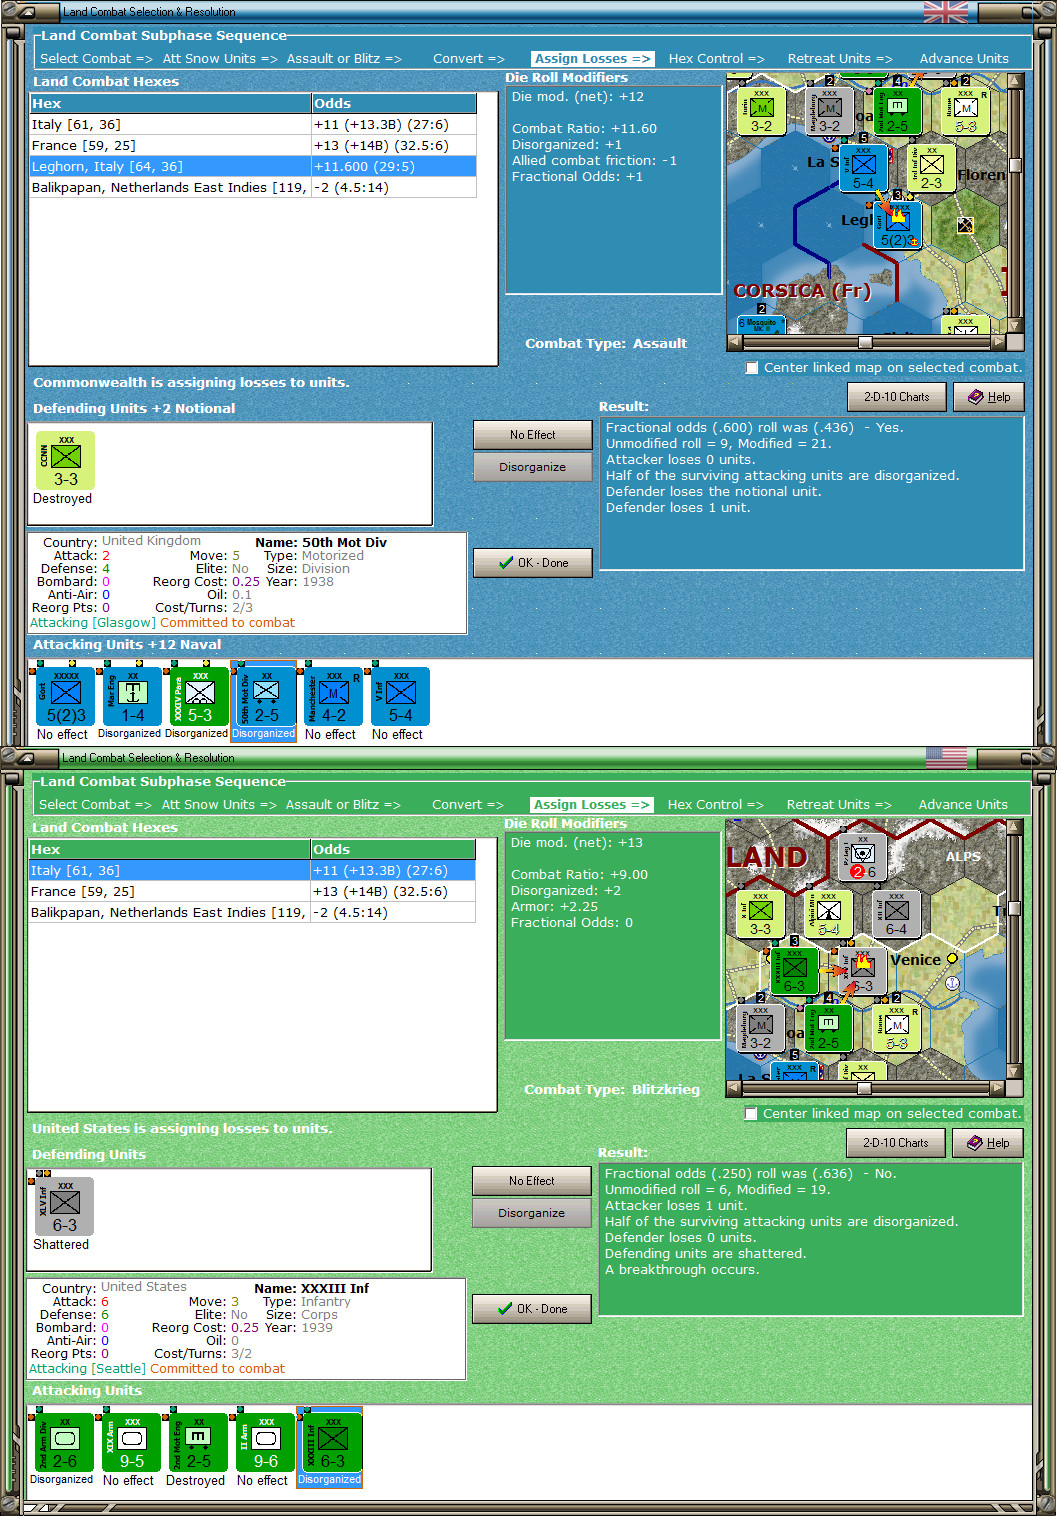Select the II Arm 9-6 attacking unit
The image size is (1057, 1516).
pyautogui.click(x=266, y=1442)
